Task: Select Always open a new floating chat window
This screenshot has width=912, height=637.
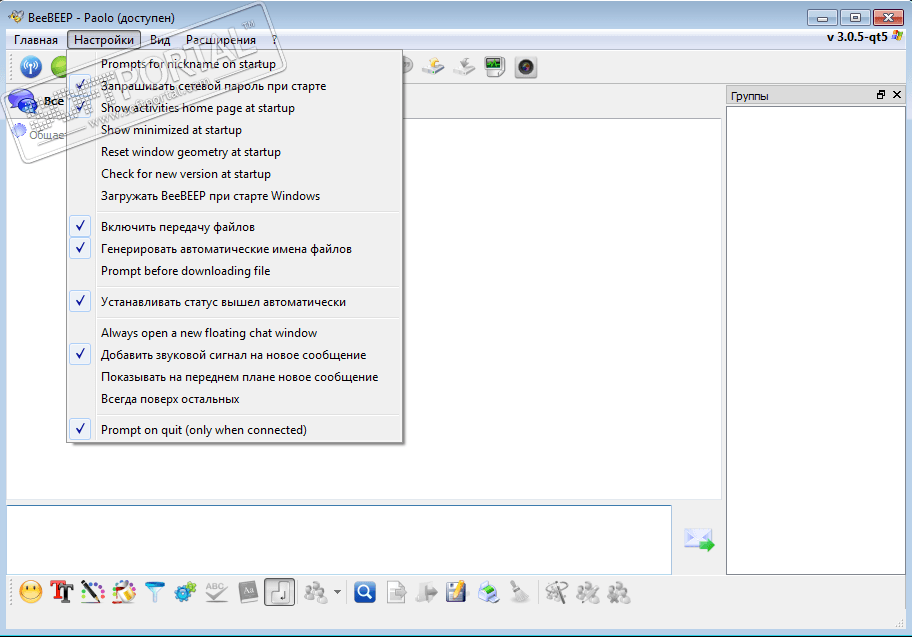Action: 234,333
